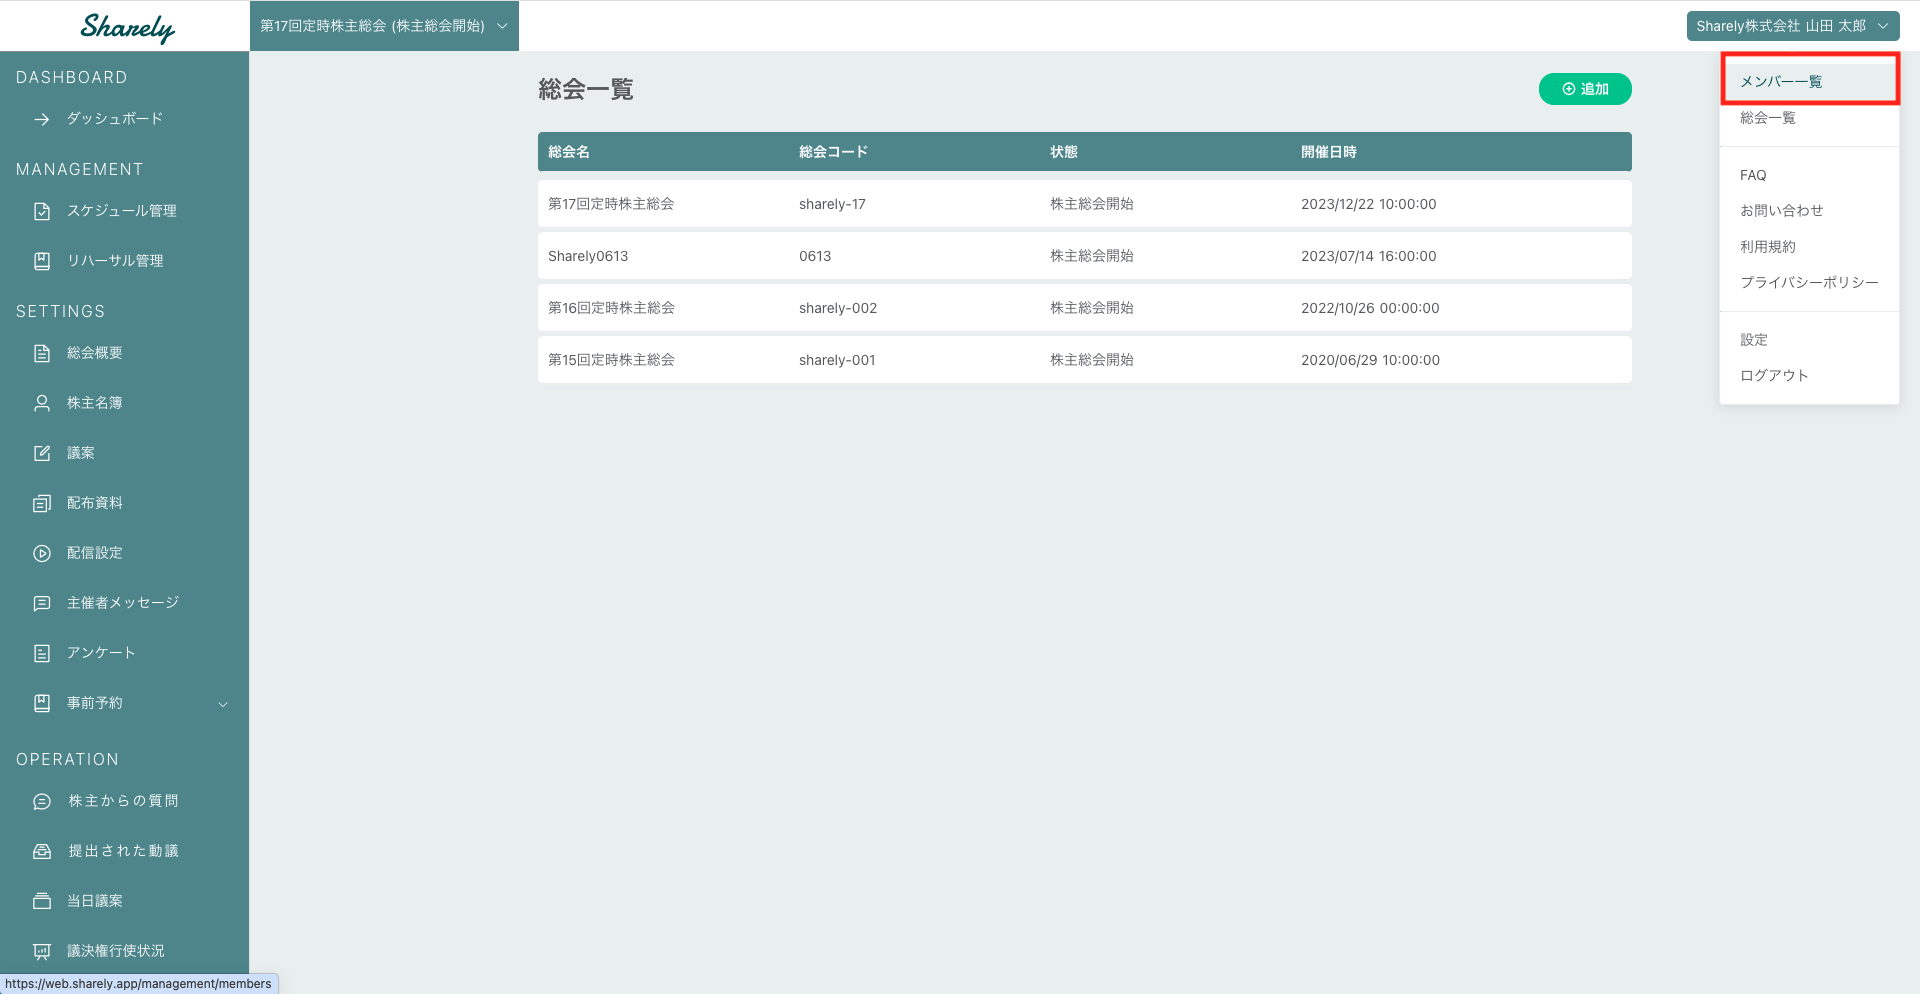
Task: Click the dashboard arrow icon in sidebar
Action: click(x=42, y=119)
